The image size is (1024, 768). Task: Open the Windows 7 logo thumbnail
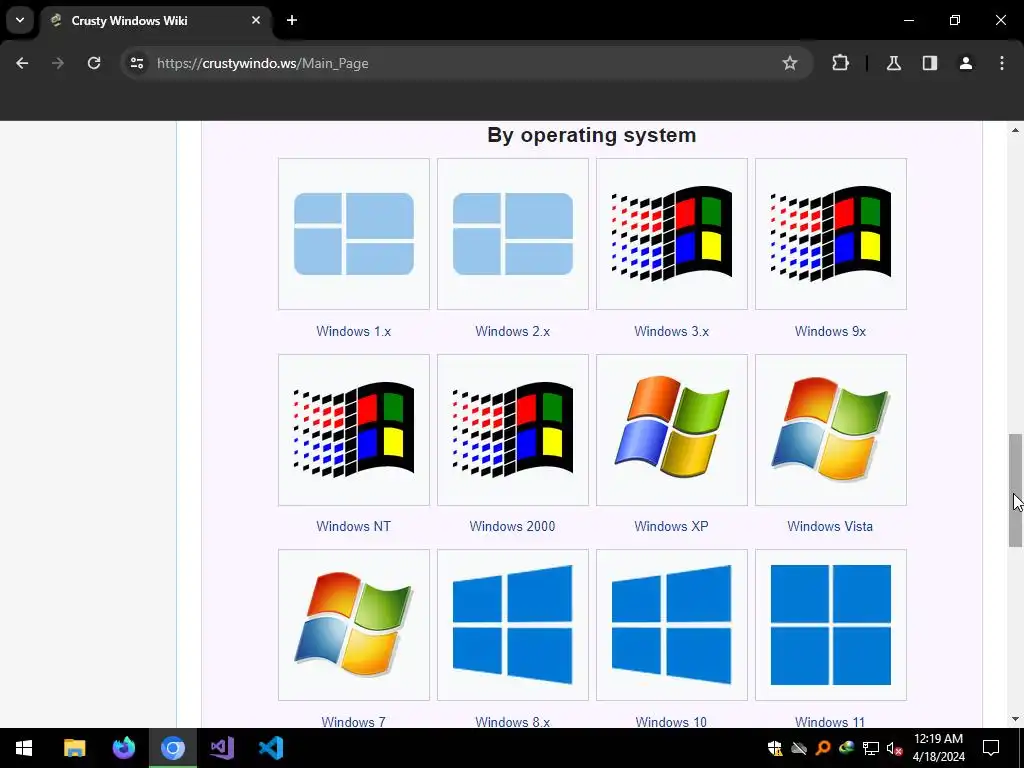click(353, 625)
